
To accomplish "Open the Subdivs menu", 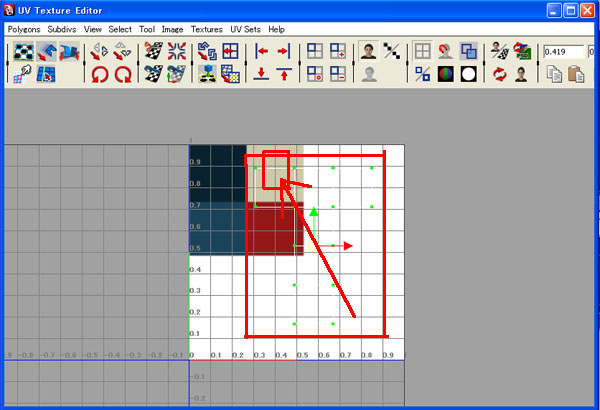I will tap(61, 30).
